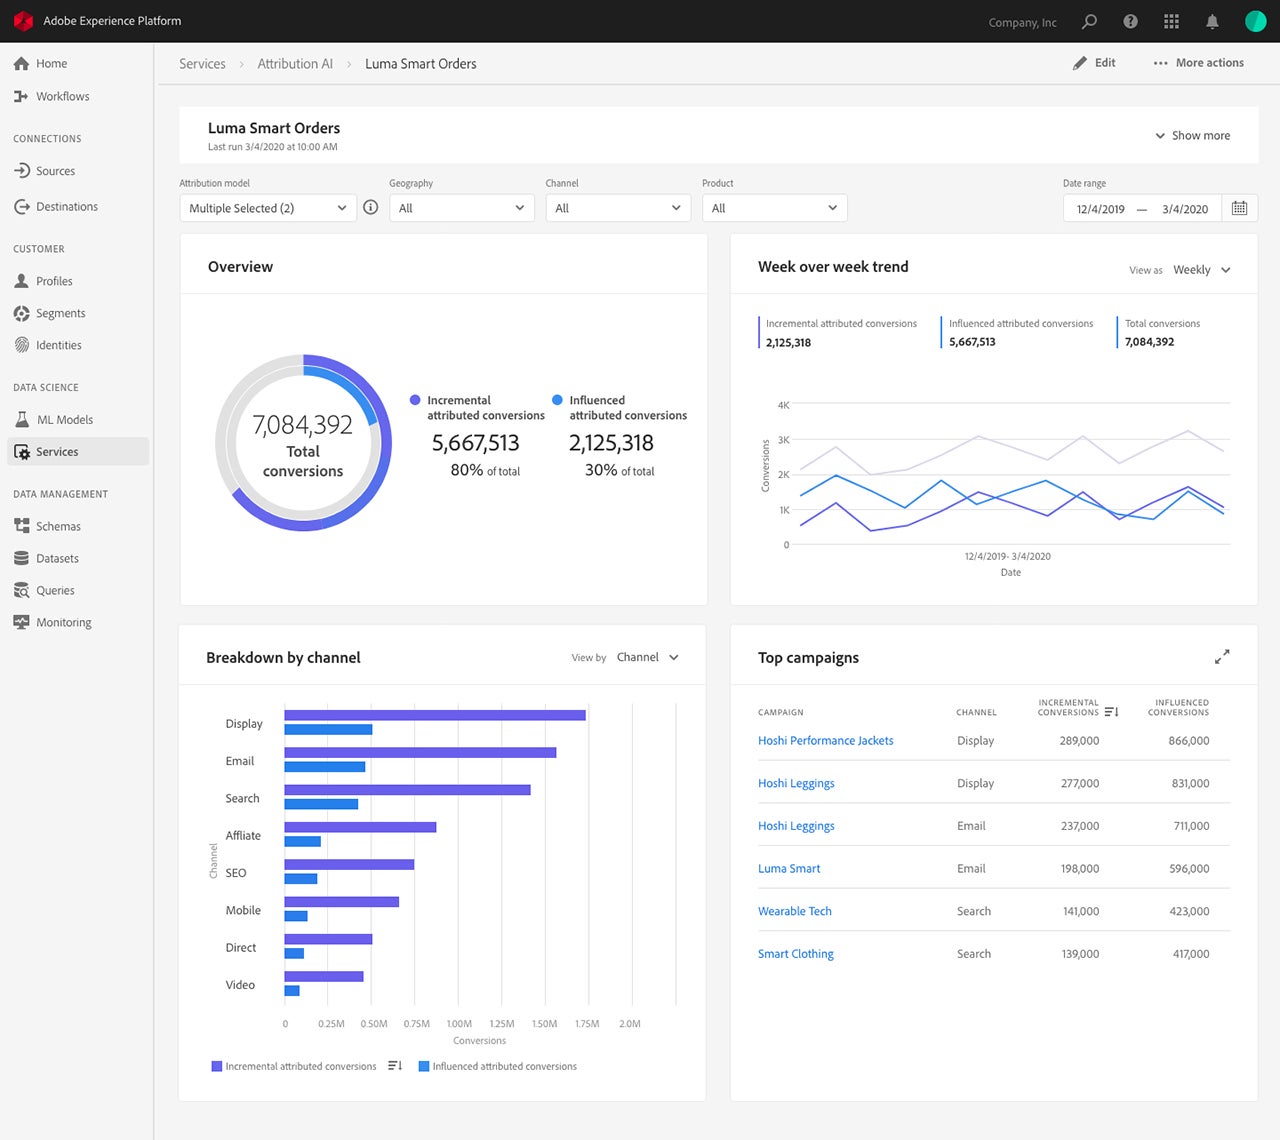This screenshot has height=1140, width=1280.
Task: Click the Home icon in sidebar
Action: tap(21, 63)
